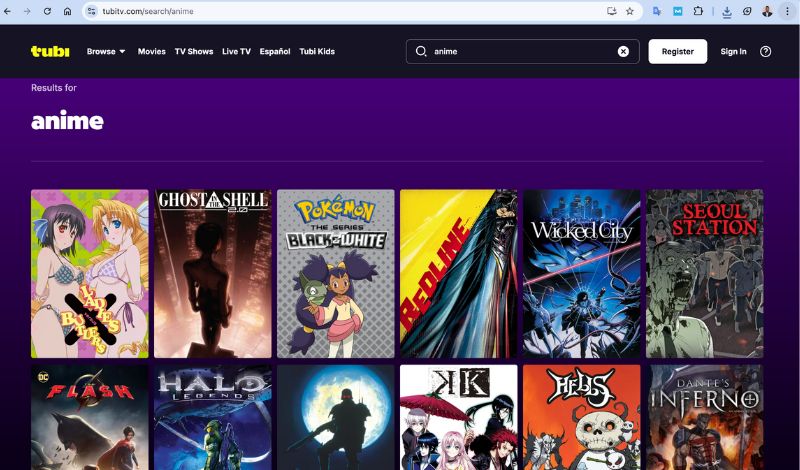Reload the page with the refresh icon
The width and height of the screenshot is (800, 470).
click(x=47, y=11)
